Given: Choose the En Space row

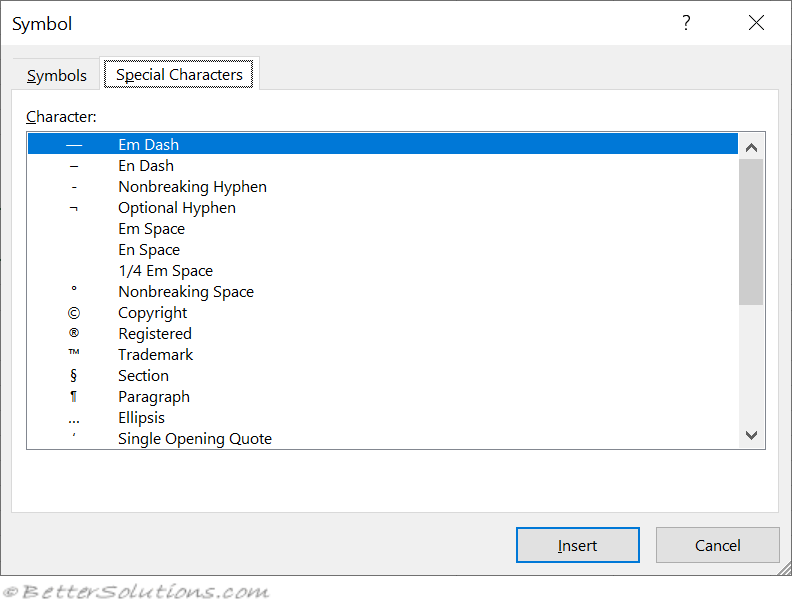Looking at the screenshot, I should pyautogui.click(x=383, y=249).
